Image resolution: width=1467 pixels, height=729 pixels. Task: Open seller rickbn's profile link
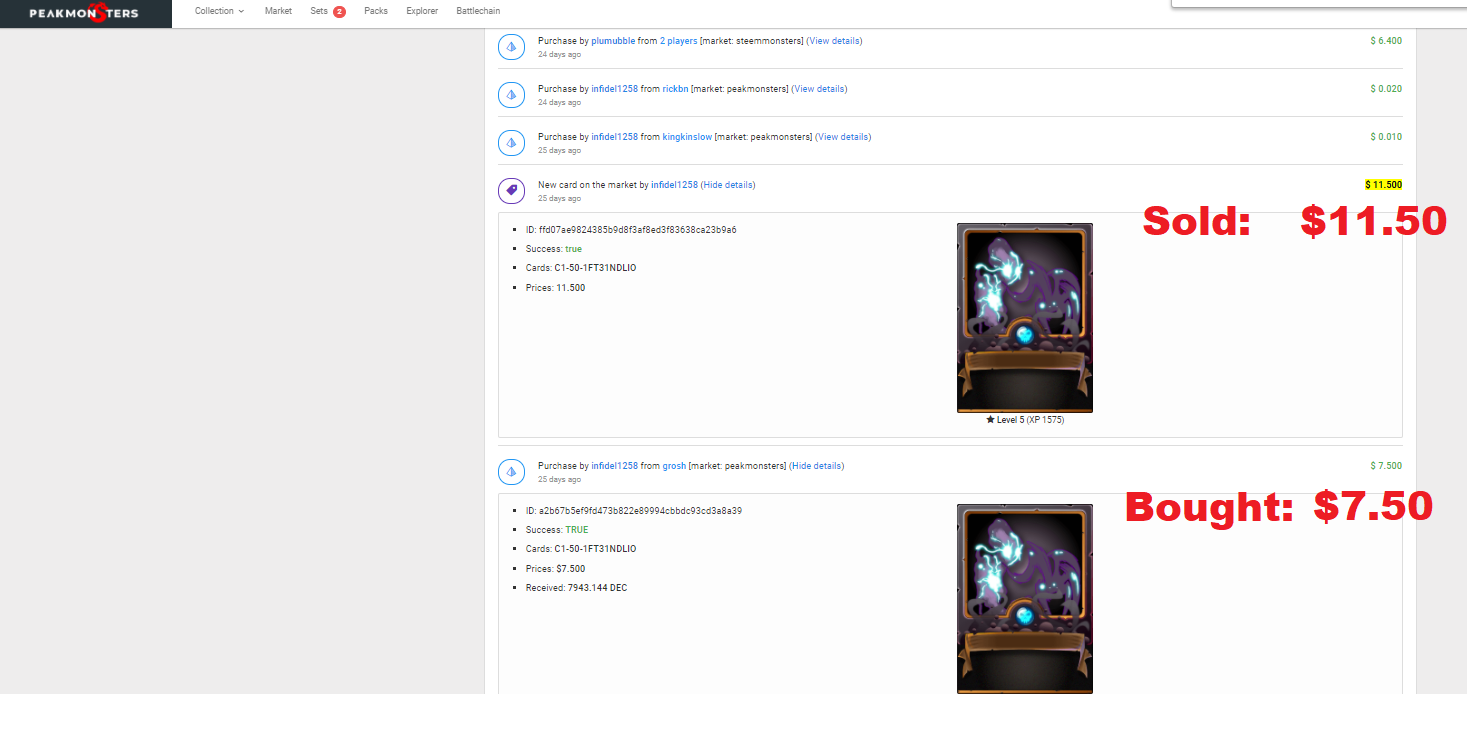tap(675, 89)
